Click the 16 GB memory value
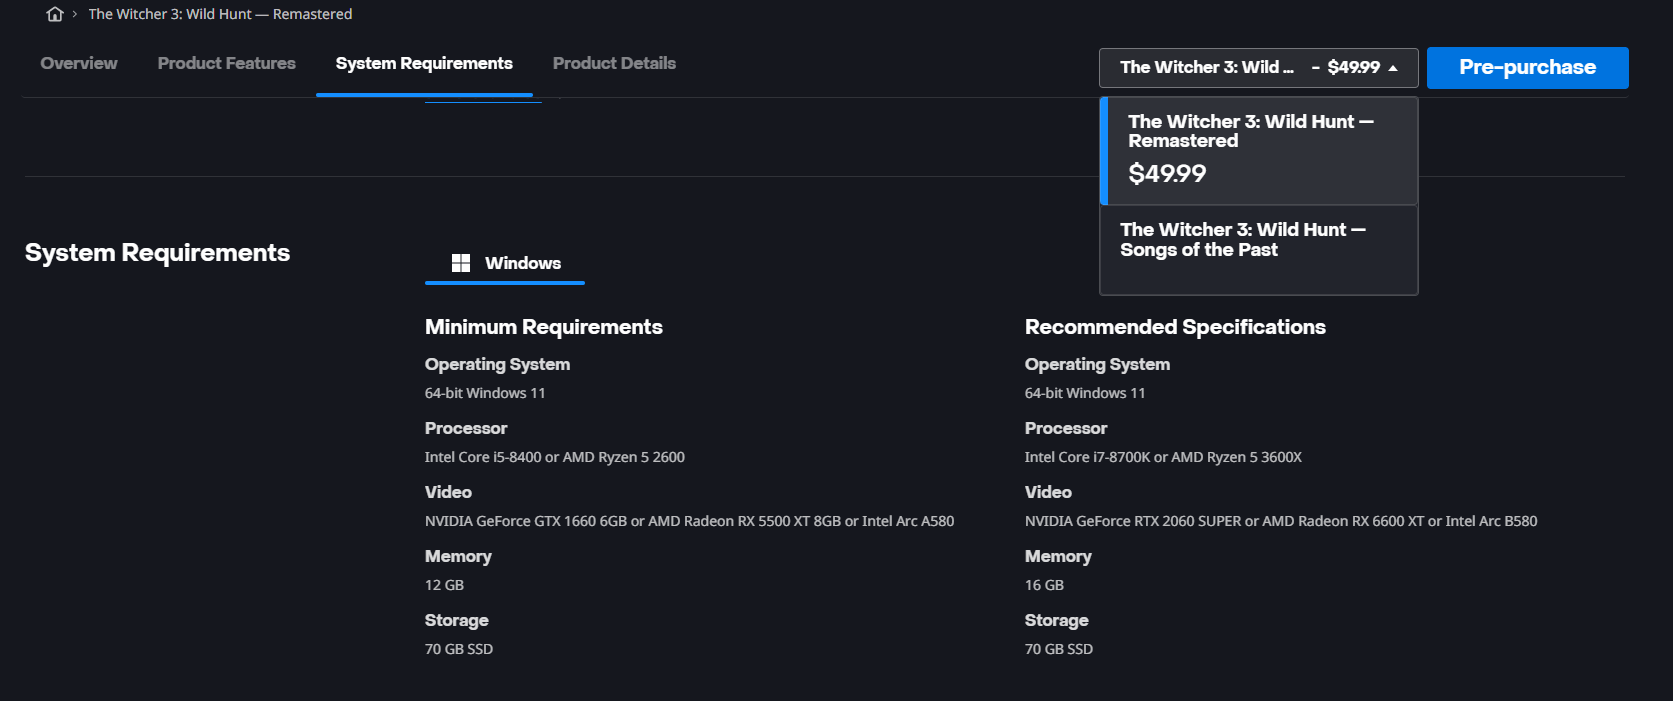Image resolution: width=1673 pixels, height=701 pixels. [1044, 585]
